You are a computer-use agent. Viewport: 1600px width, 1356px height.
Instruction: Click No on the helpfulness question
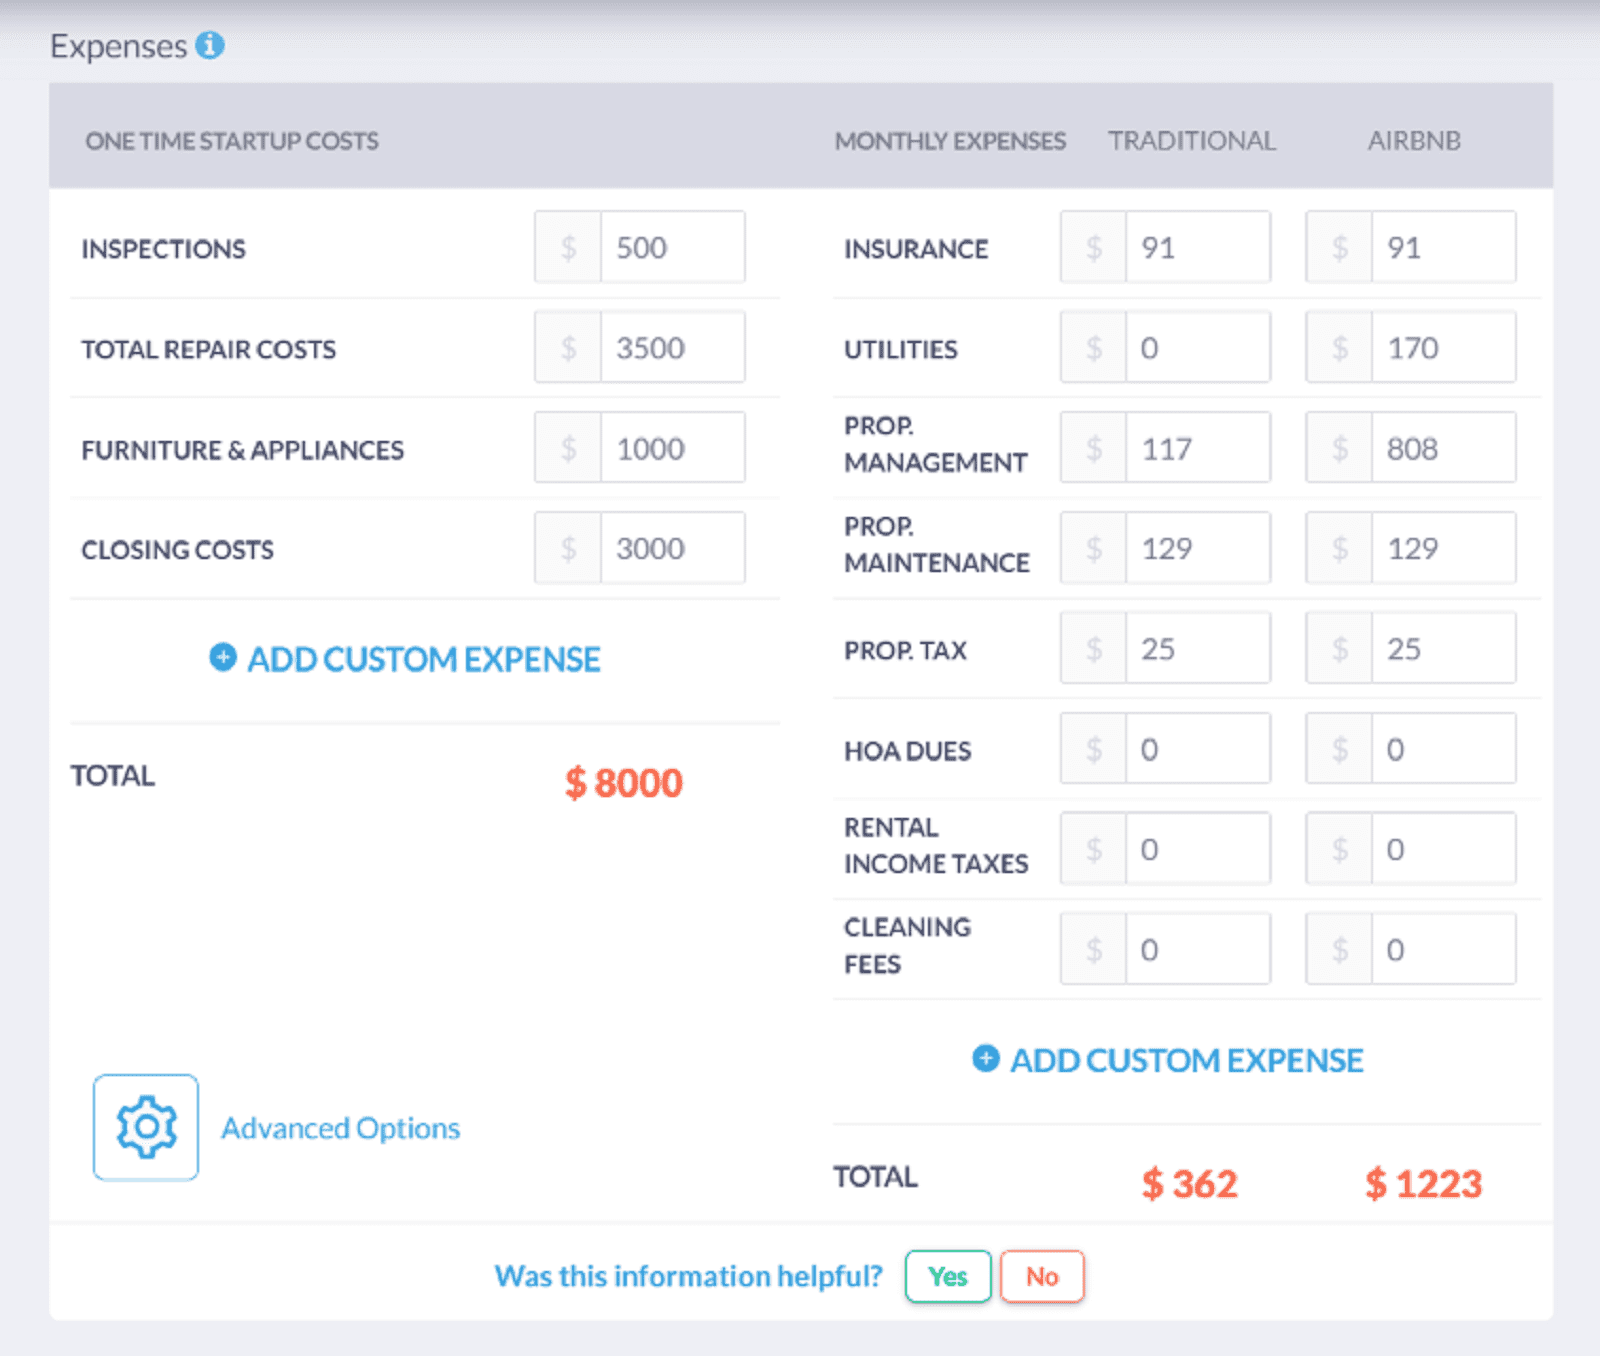point(1041,1276)
